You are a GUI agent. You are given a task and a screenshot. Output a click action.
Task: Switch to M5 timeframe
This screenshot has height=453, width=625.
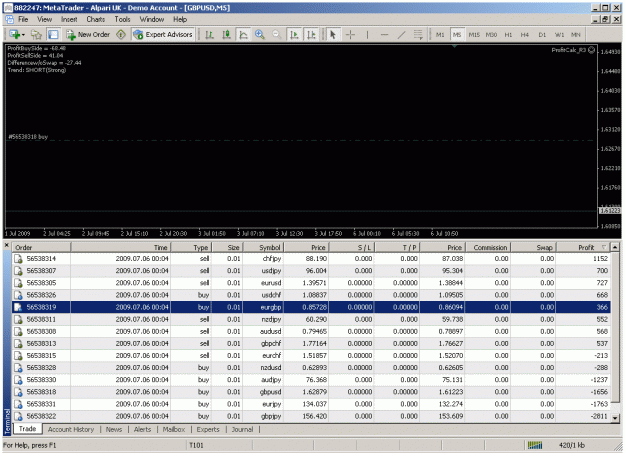[457, 35]
